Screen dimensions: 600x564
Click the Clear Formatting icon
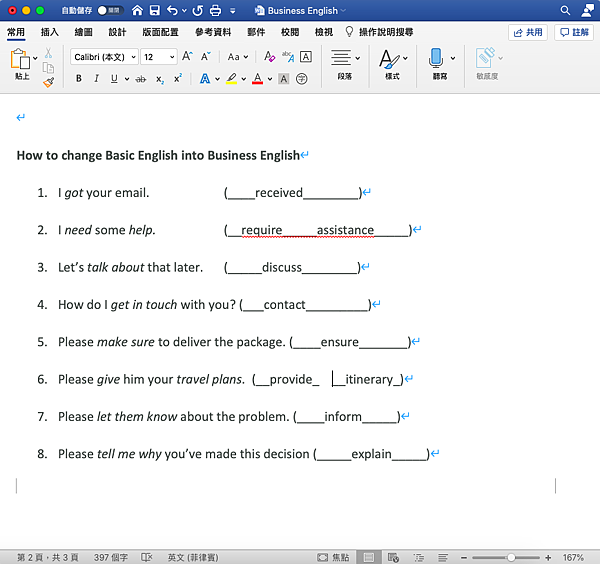pos(269,57)
